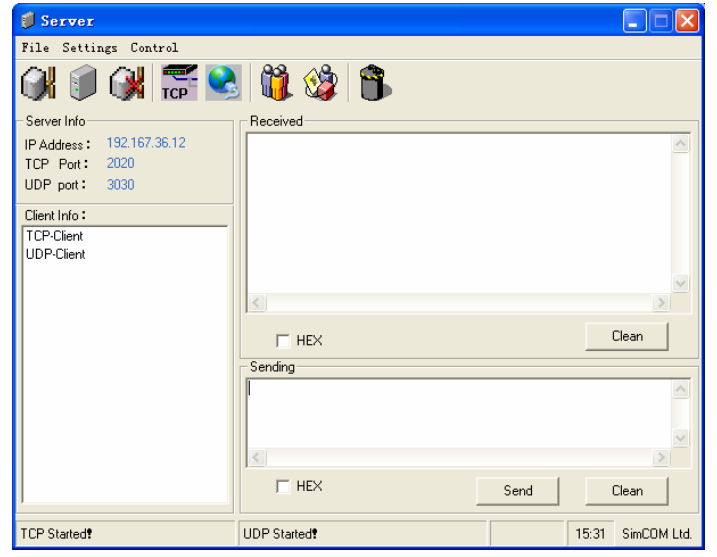Click UDP port value 3030
Viewport: 717px width, 557px height.
[x=121, y=184]
